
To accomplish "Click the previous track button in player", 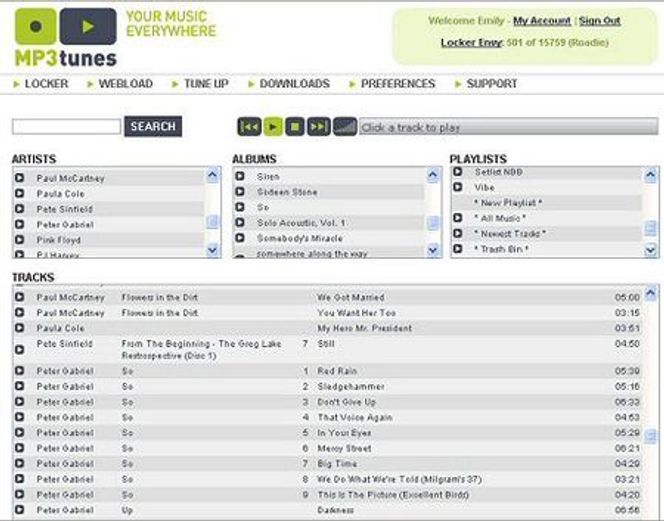I will pyautogui.click(x=249, y=127).
